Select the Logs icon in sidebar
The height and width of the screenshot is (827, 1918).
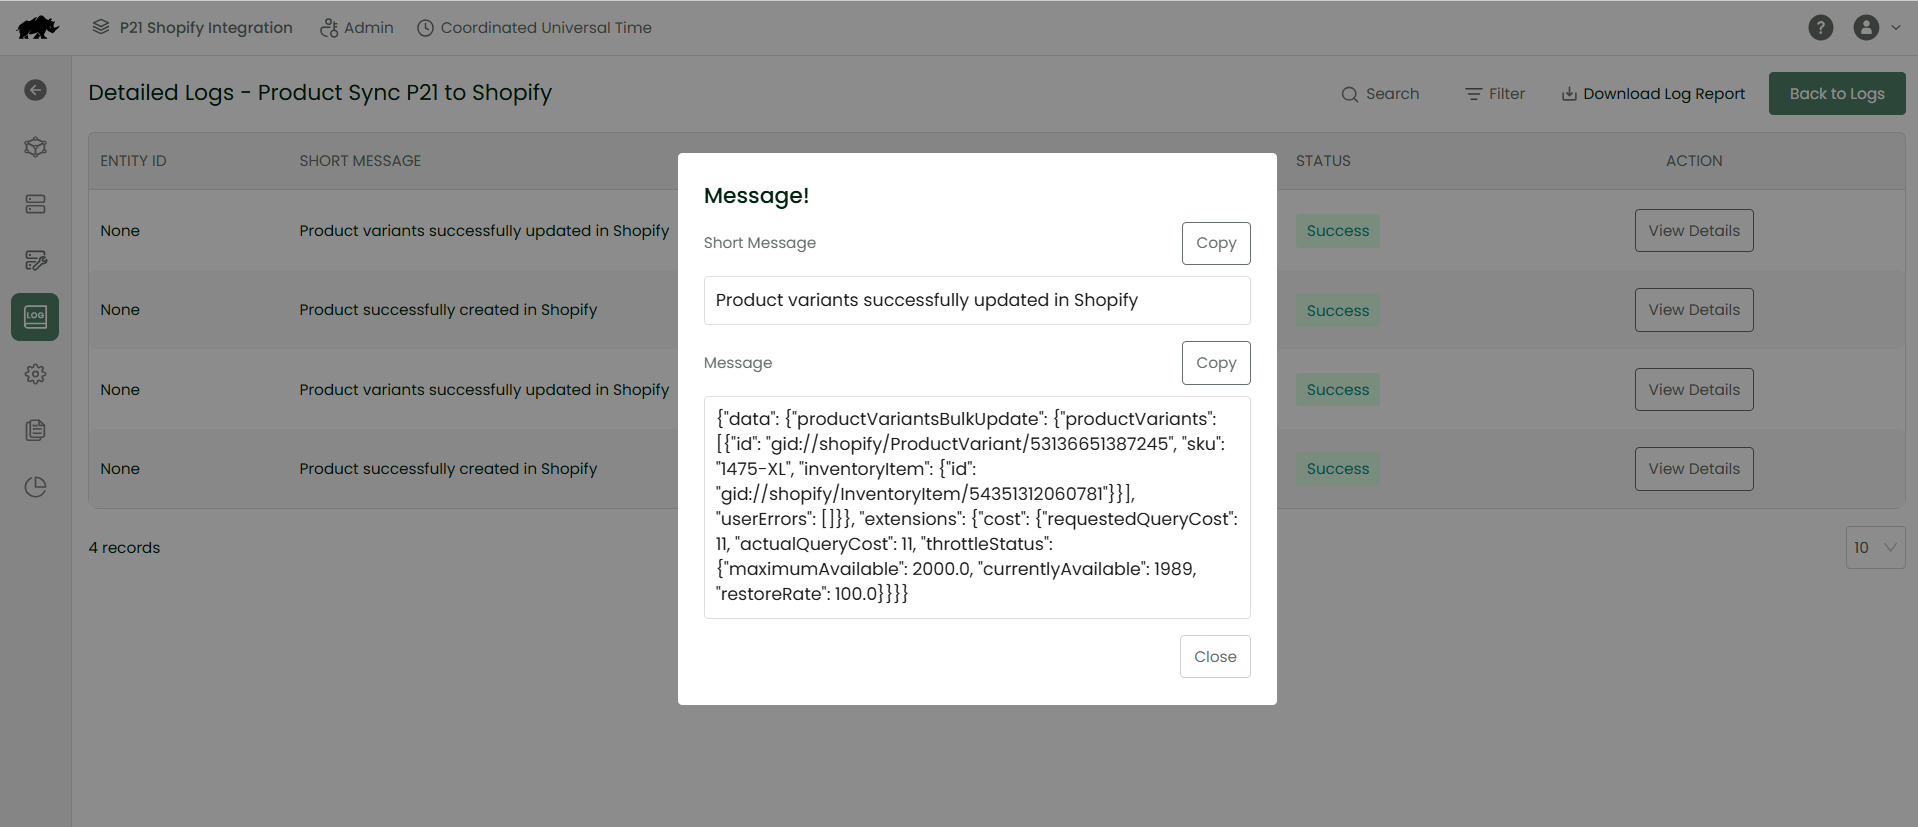click(x=35, y=317)
